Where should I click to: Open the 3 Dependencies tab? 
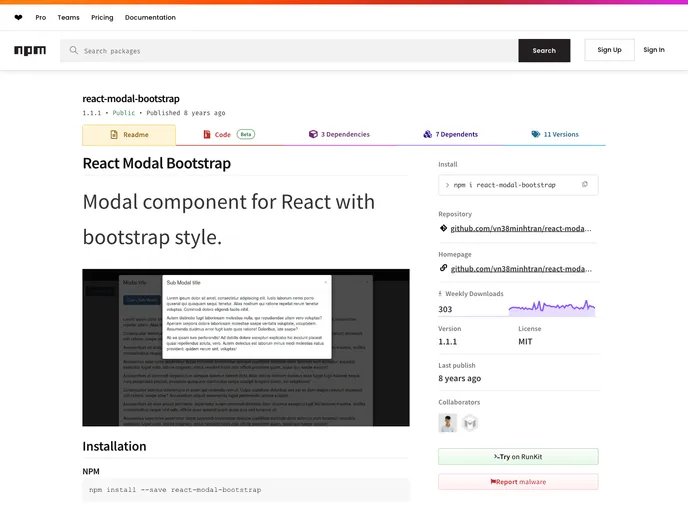point(339,134)
